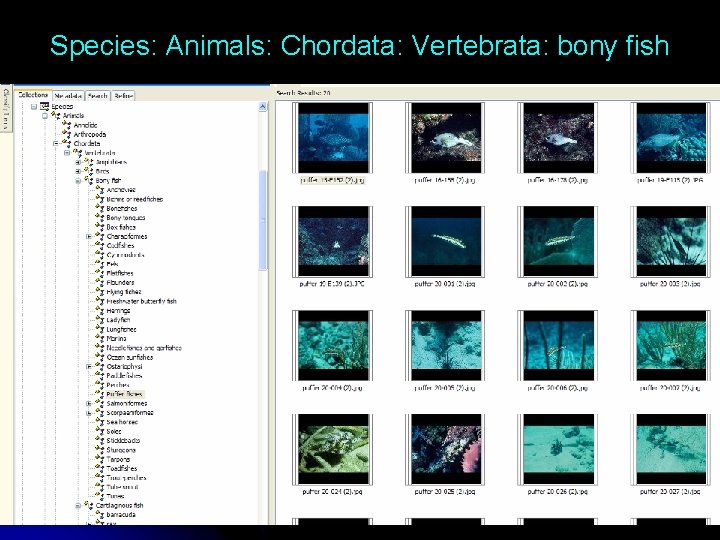The height and width of the screenshot is (540, 720).
Task: Collapse the Cartilaginous fish tree node
Action: tap(78, 506)
